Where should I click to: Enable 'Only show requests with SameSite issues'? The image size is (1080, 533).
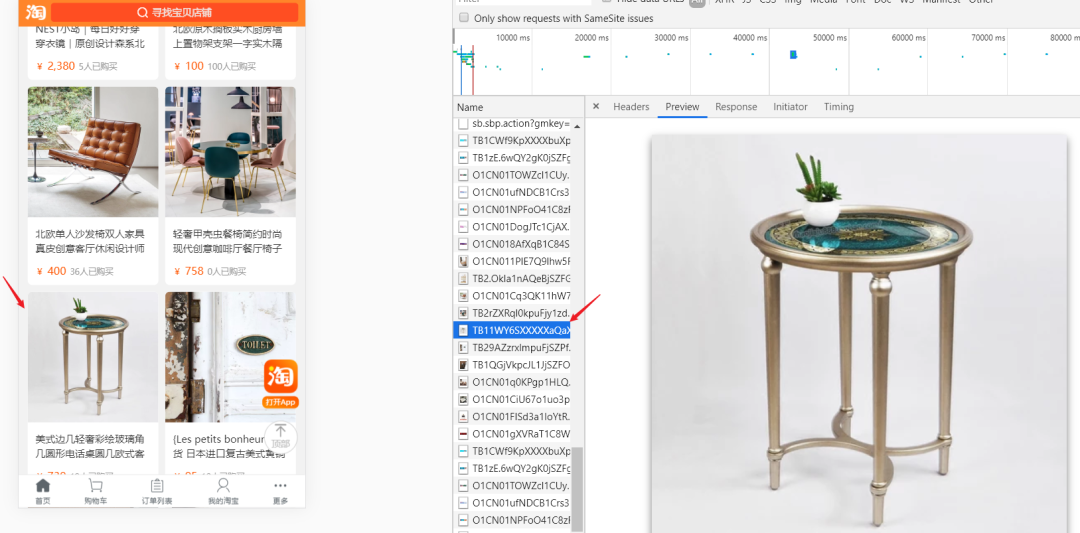(464, 18)
